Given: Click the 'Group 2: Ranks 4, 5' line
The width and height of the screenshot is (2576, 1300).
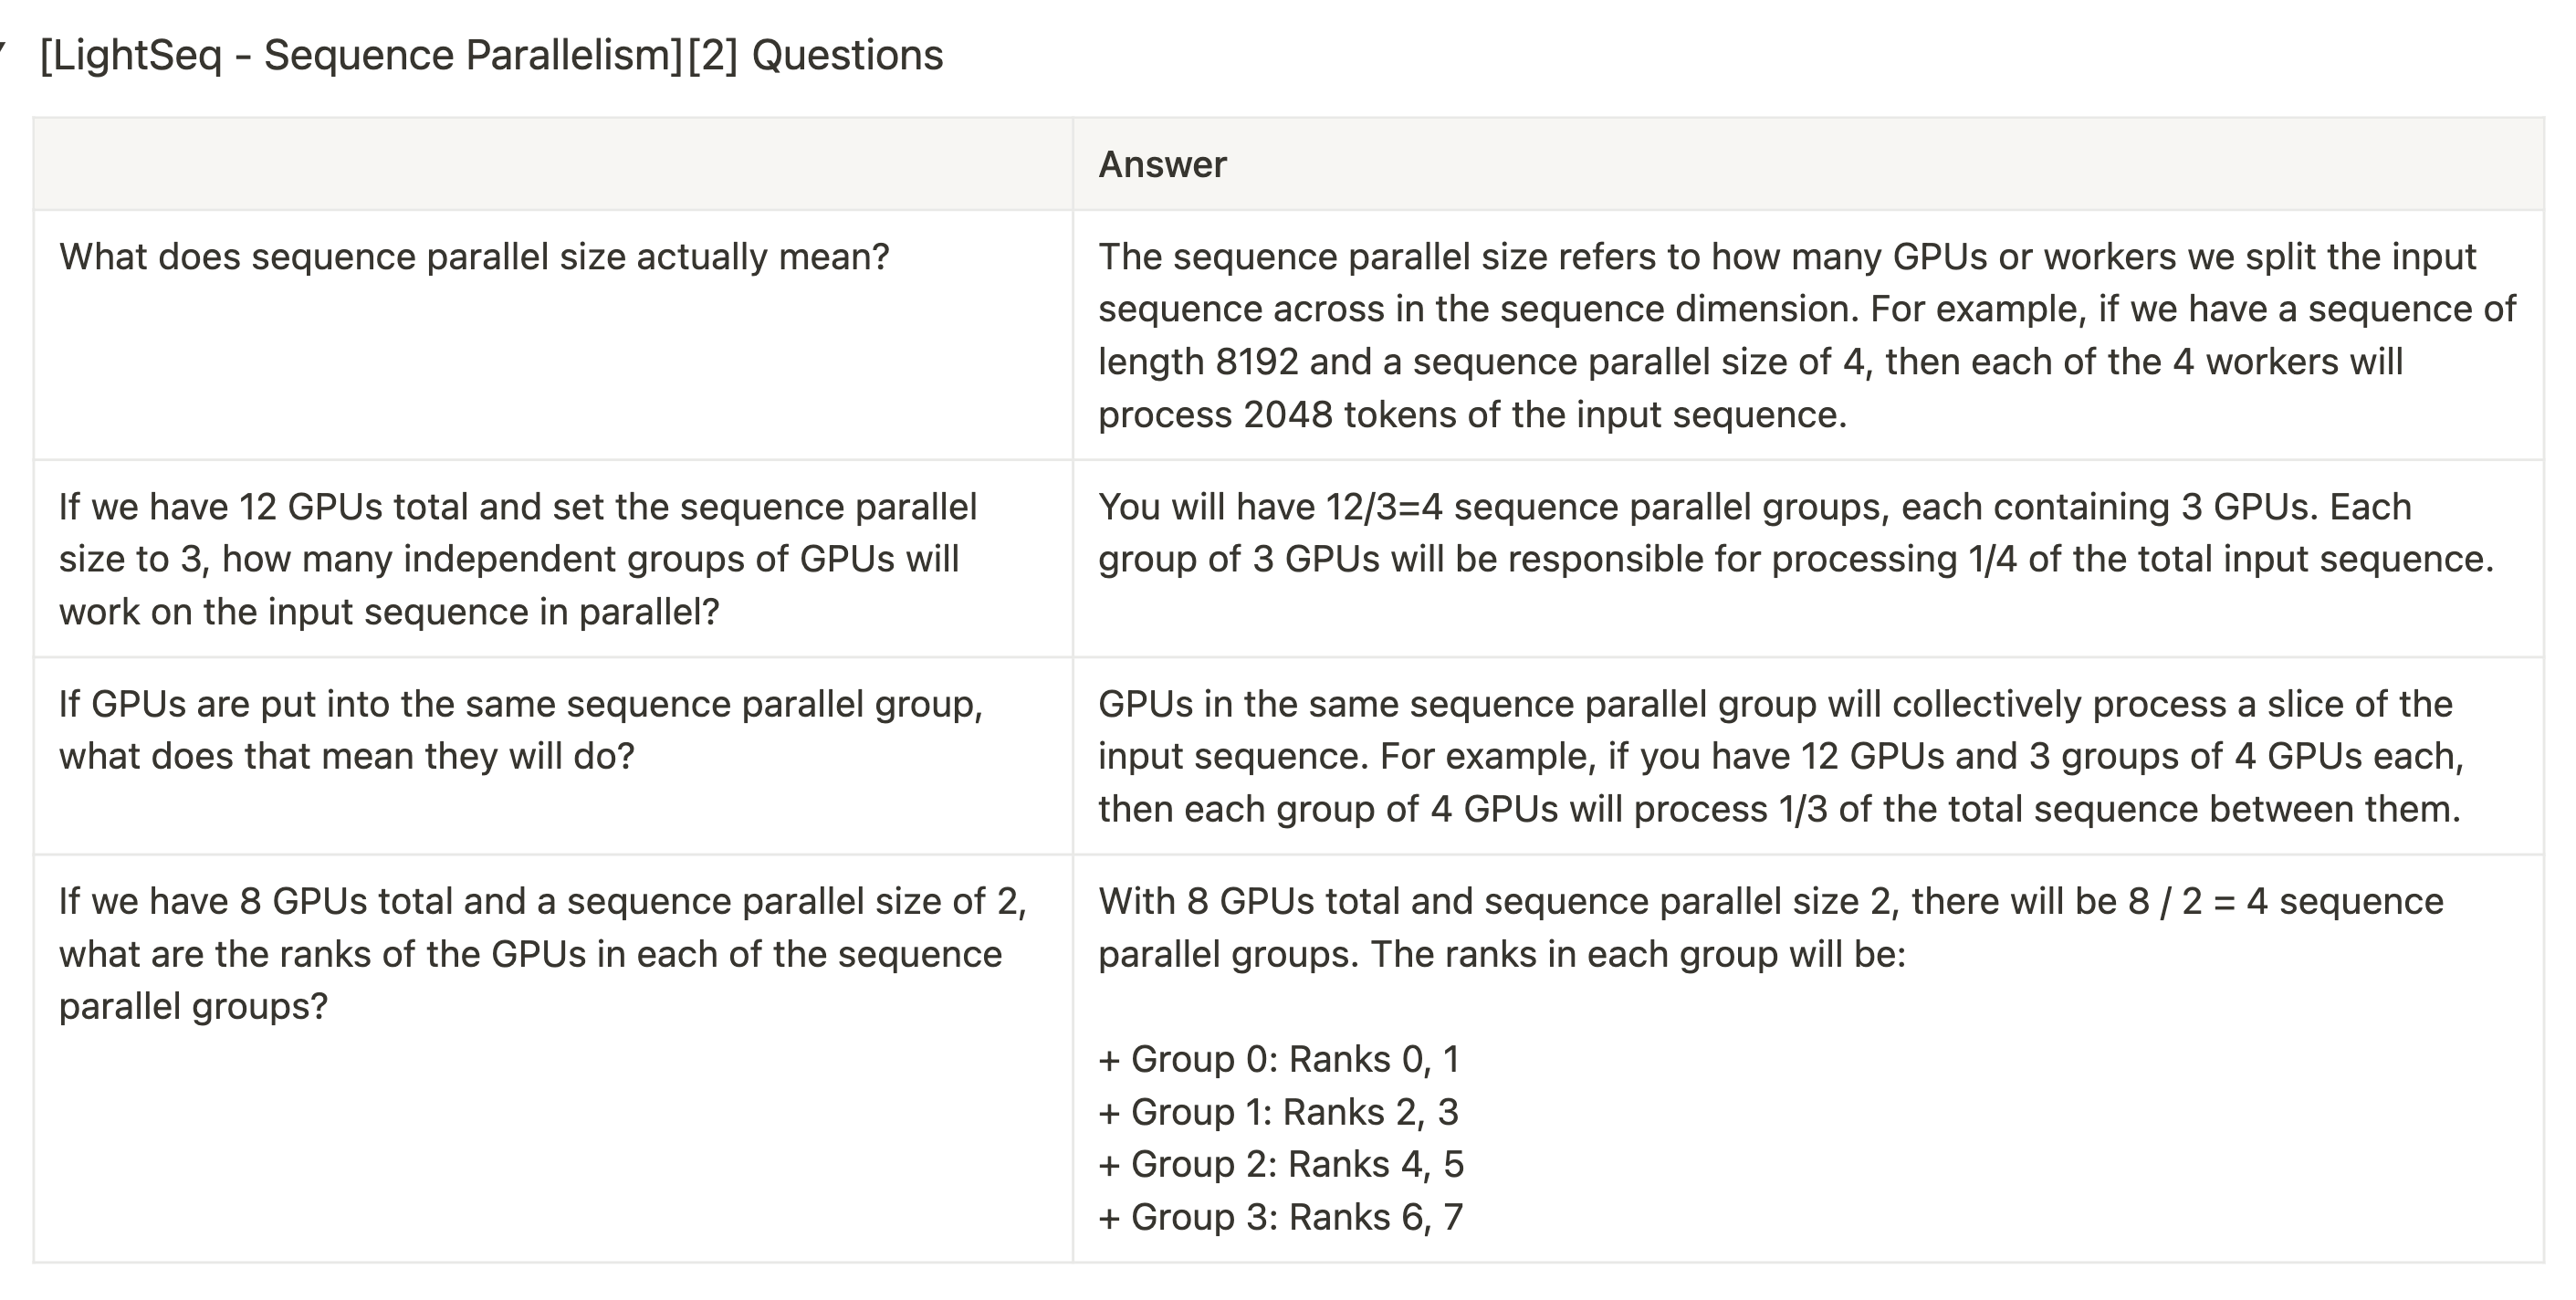Looking at the screenshot, I should point(1281,1164).
